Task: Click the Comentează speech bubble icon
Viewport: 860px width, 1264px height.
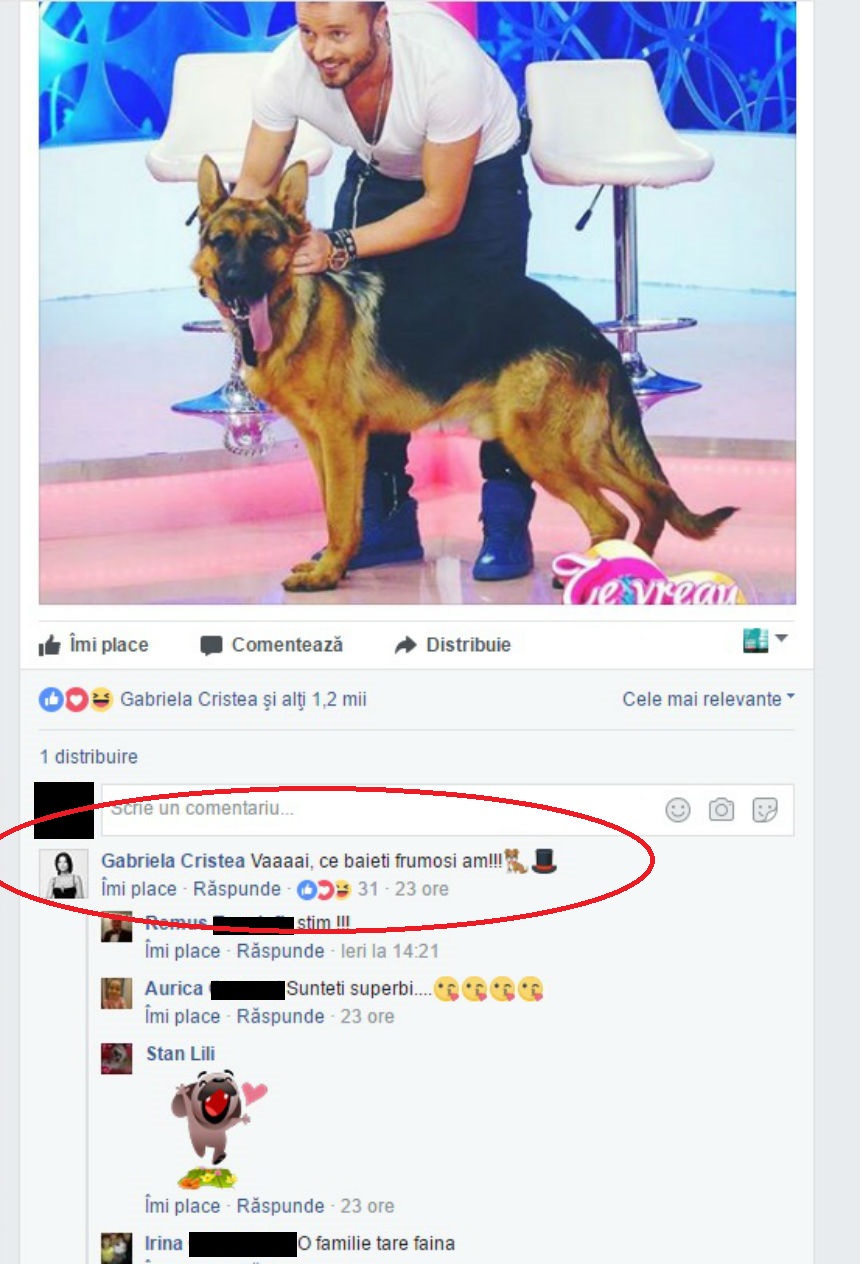Action: click(211, 645)
